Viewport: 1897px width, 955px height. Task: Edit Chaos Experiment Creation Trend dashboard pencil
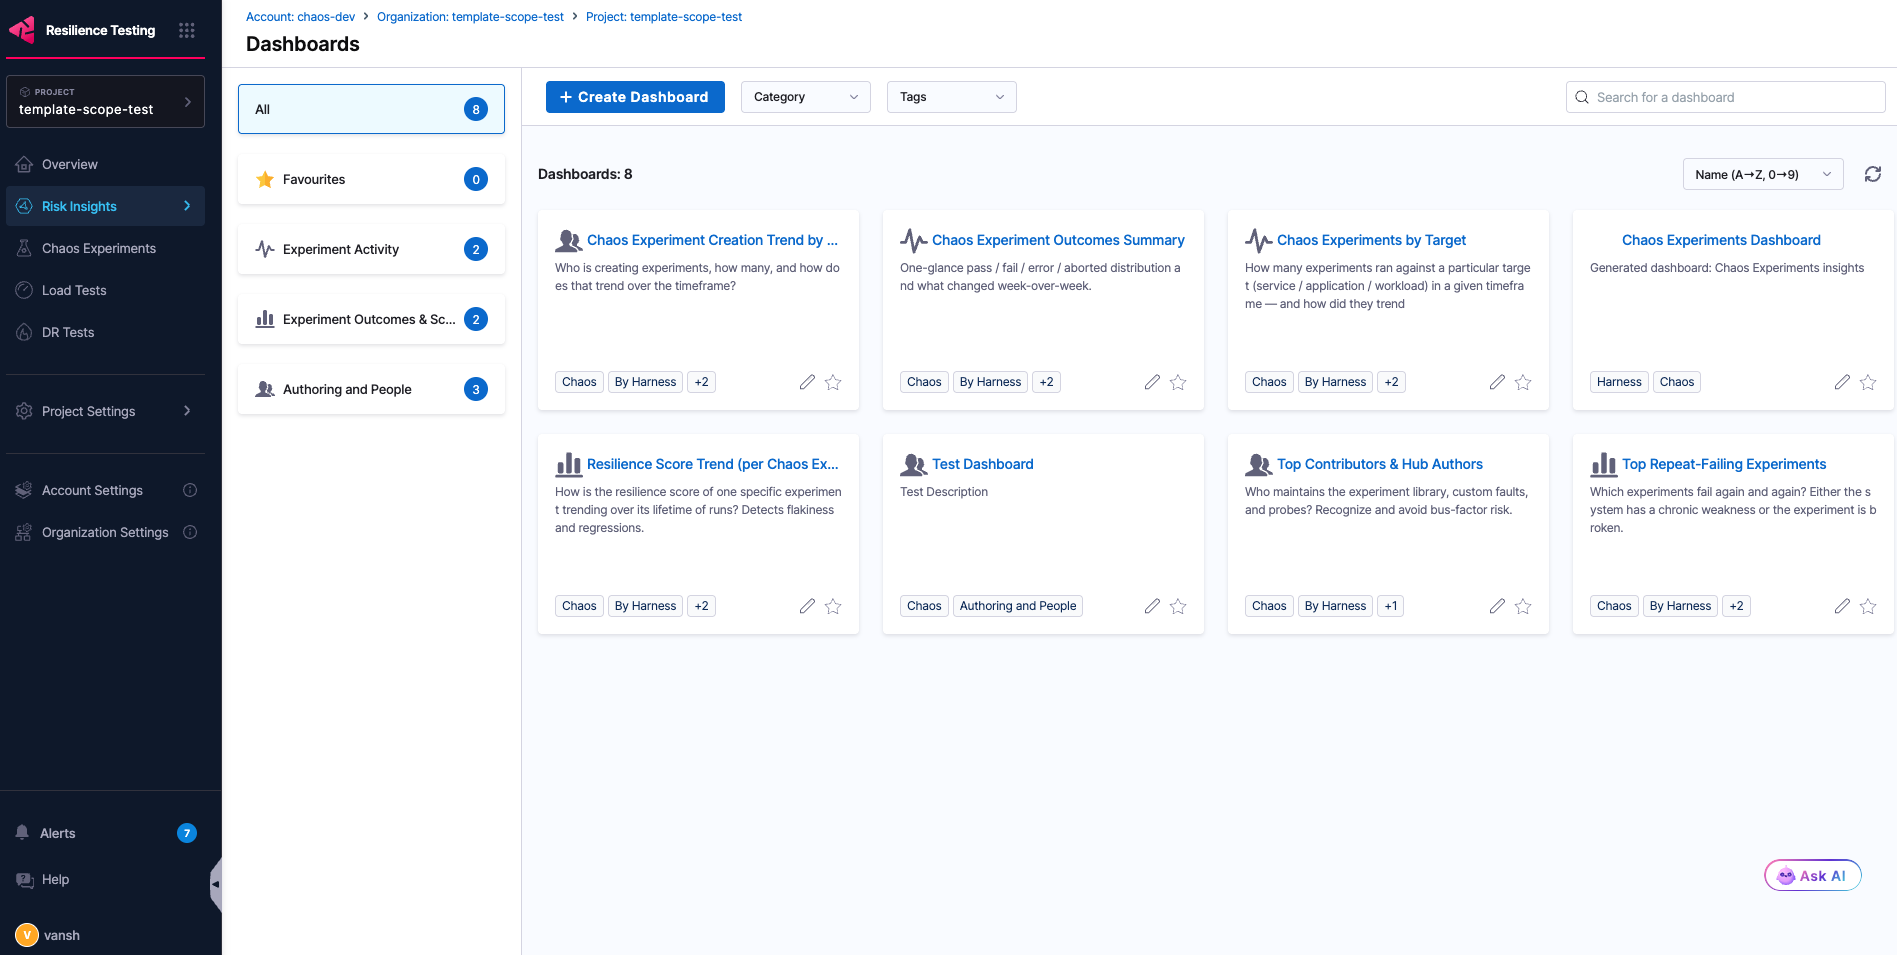(x=807, y=382)
